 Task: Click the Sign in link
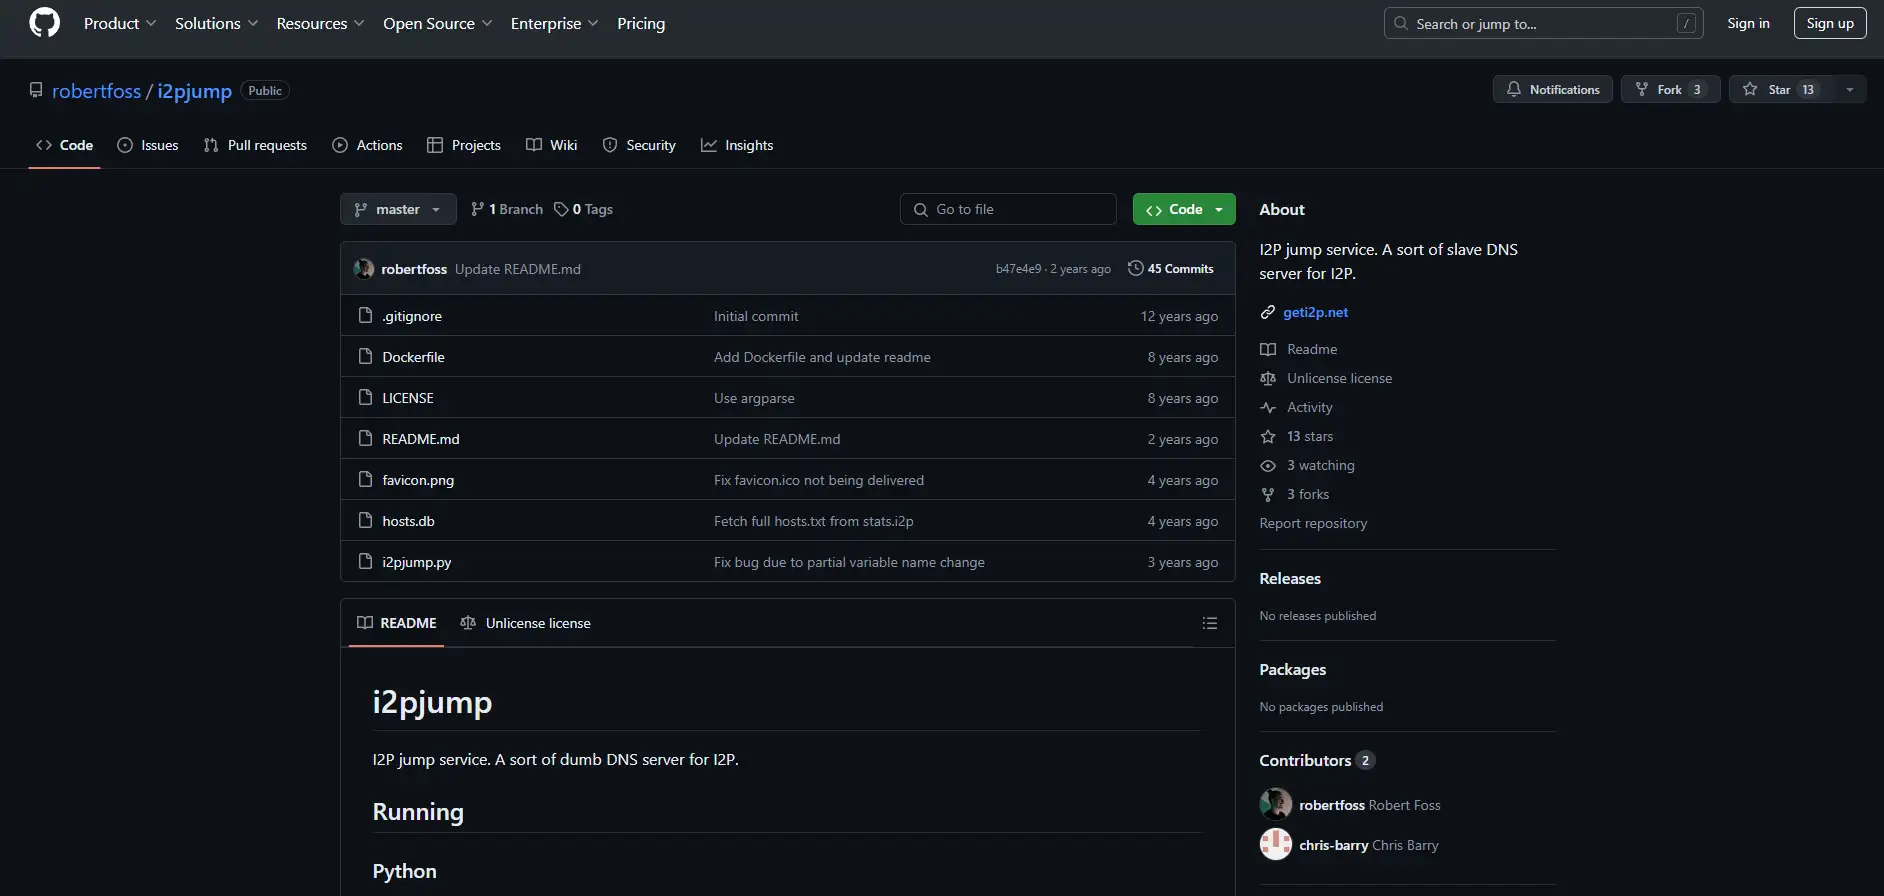coord(1748,23)
